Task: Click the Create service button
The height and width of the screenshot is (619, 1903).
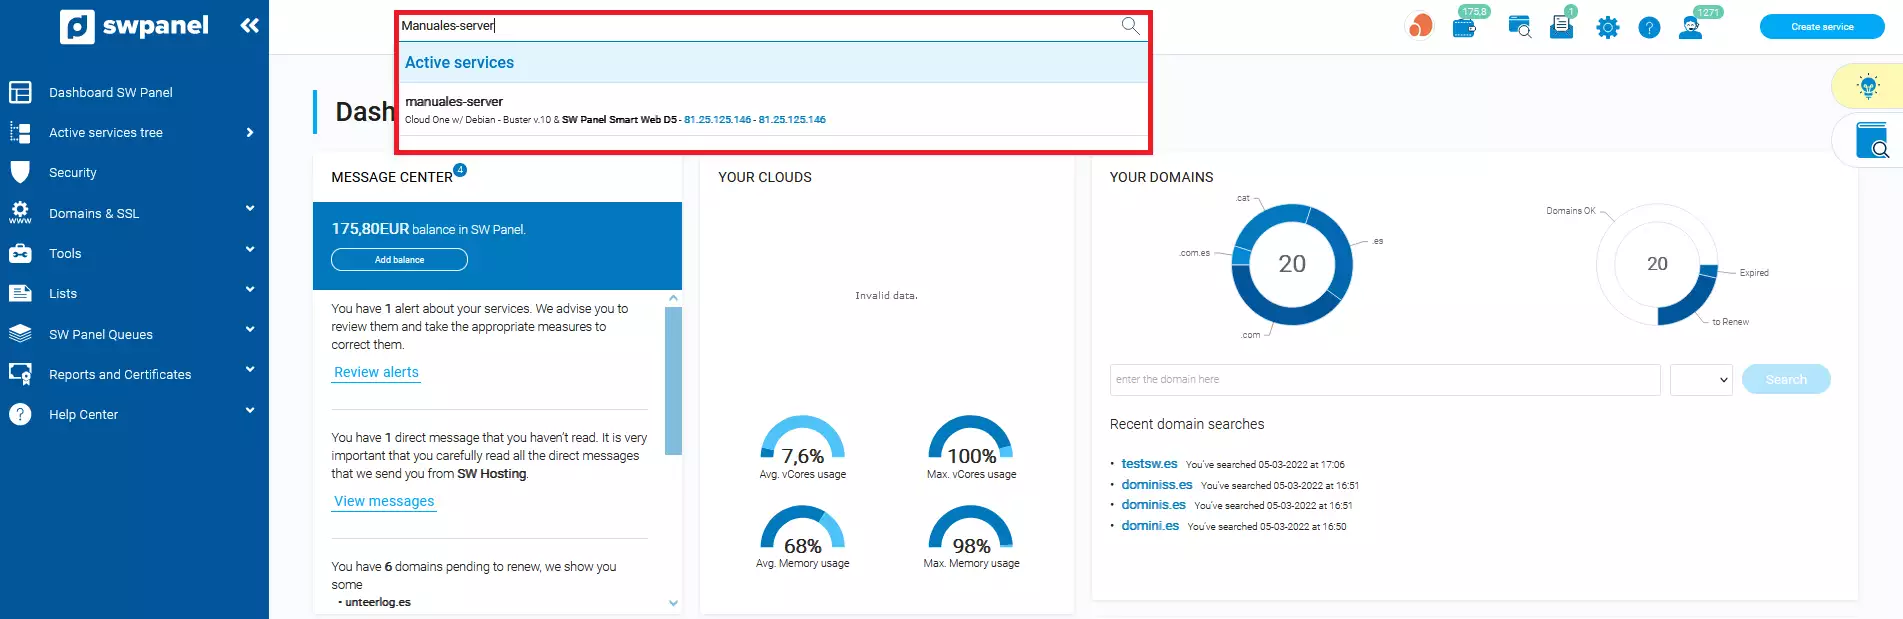Action: click(x=1821, y=27)
